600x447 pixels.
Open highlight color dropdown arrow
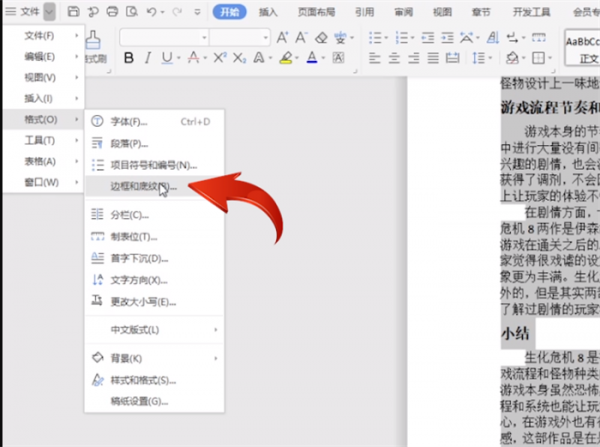(x=297, y=59)
